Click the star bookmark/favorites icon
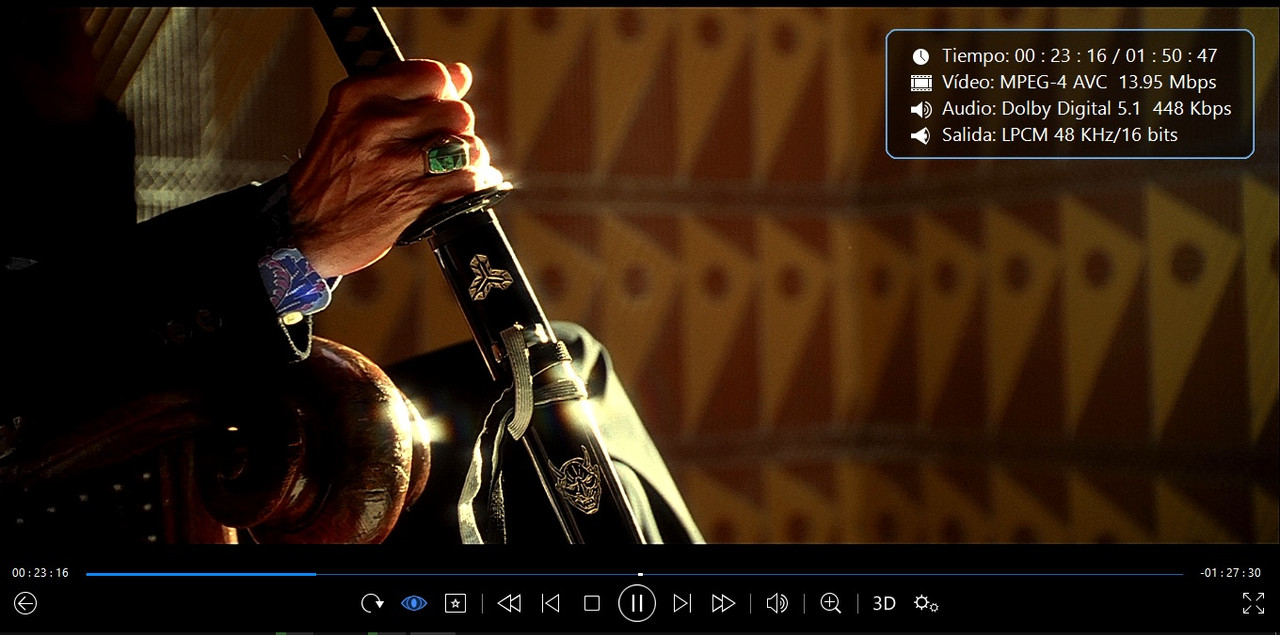The width and height of the screenshot is (1280, 635). (455, 603)
